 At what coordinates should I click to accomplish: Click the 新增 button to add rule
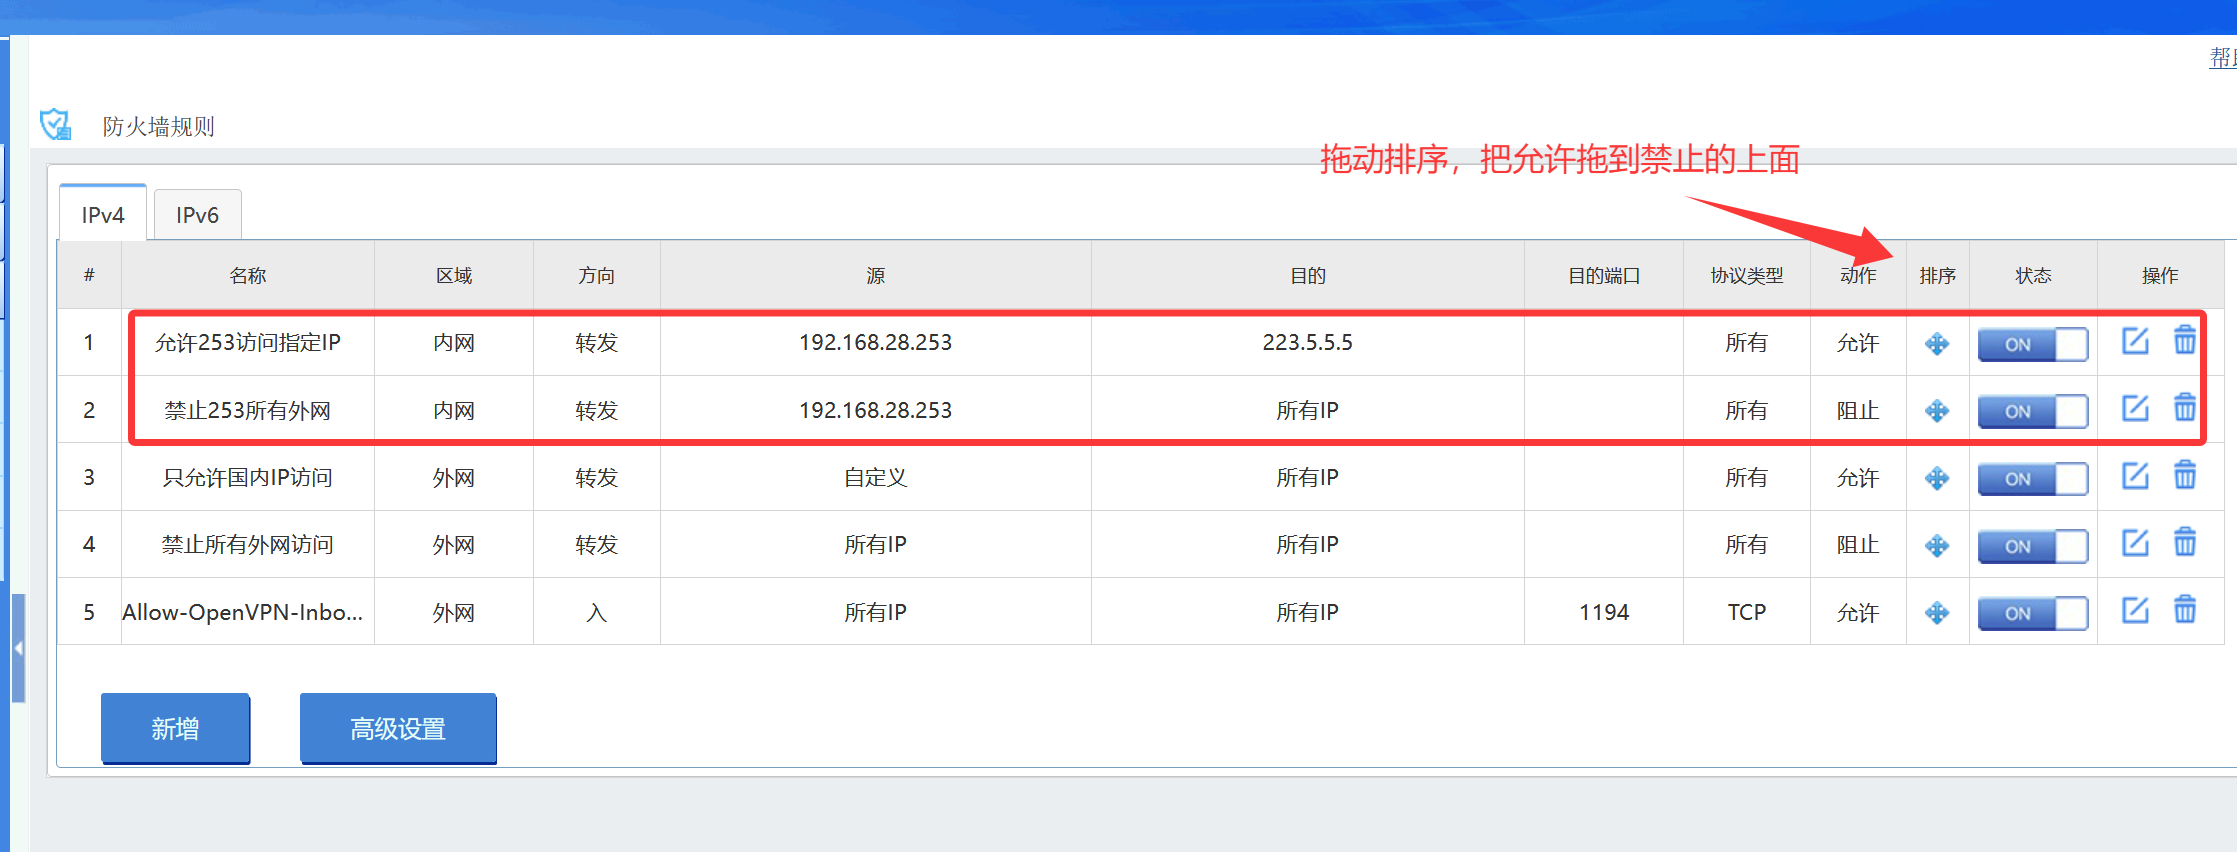click(x=175, y=729)
